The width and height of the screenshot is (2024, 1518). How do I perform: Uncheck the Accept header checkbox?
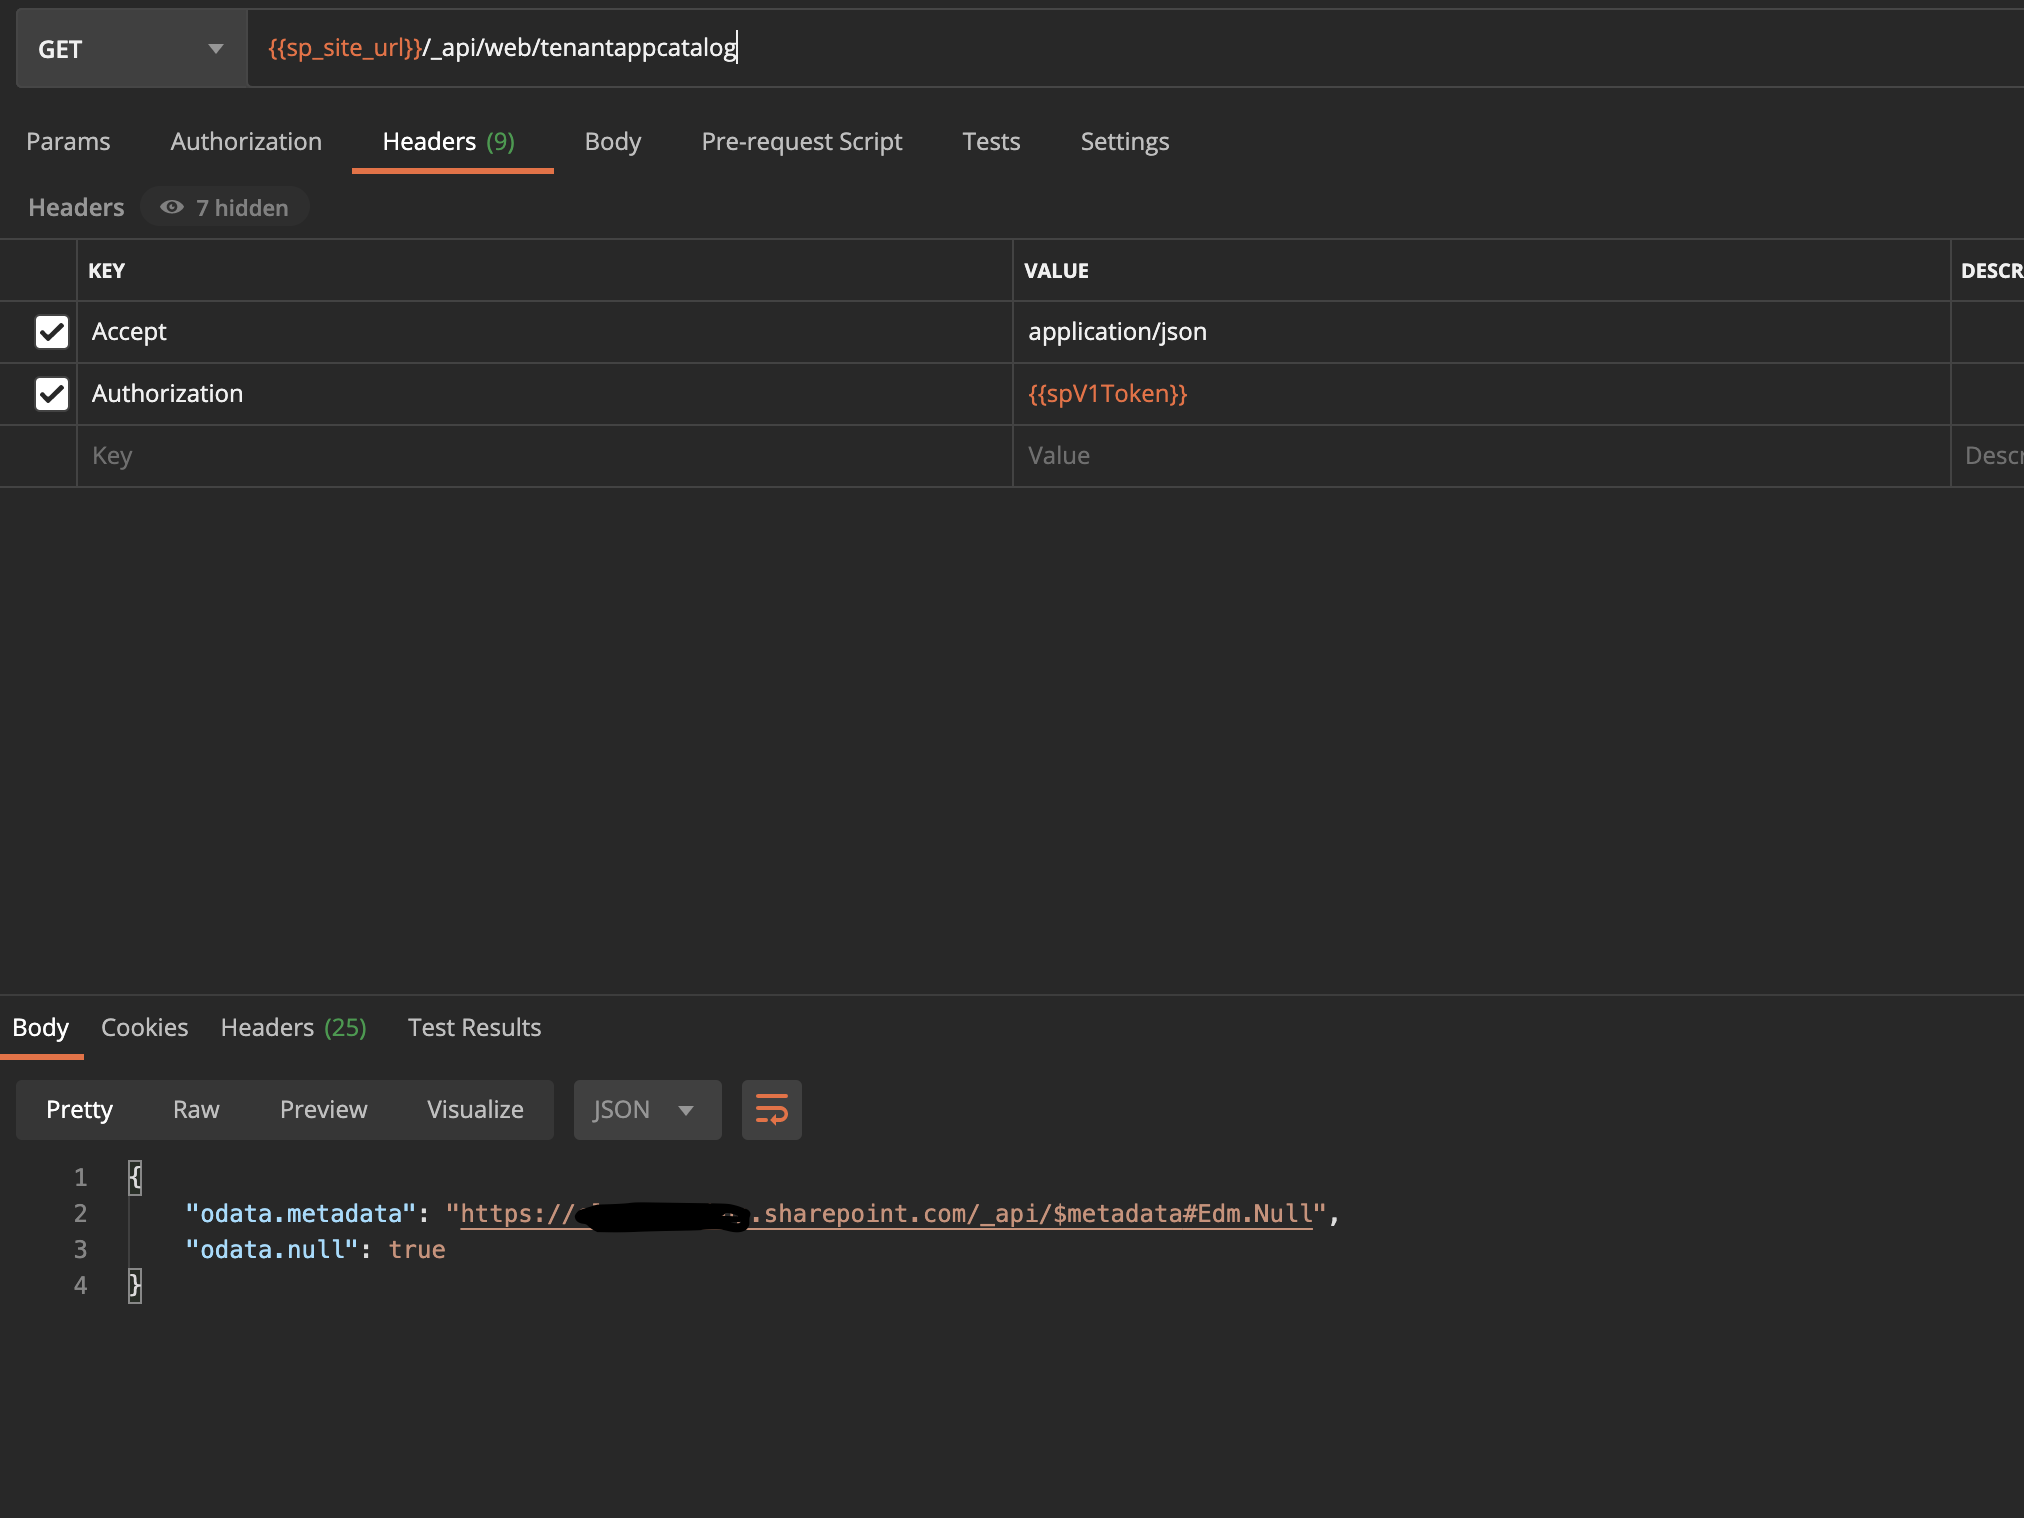click(52, 331)
